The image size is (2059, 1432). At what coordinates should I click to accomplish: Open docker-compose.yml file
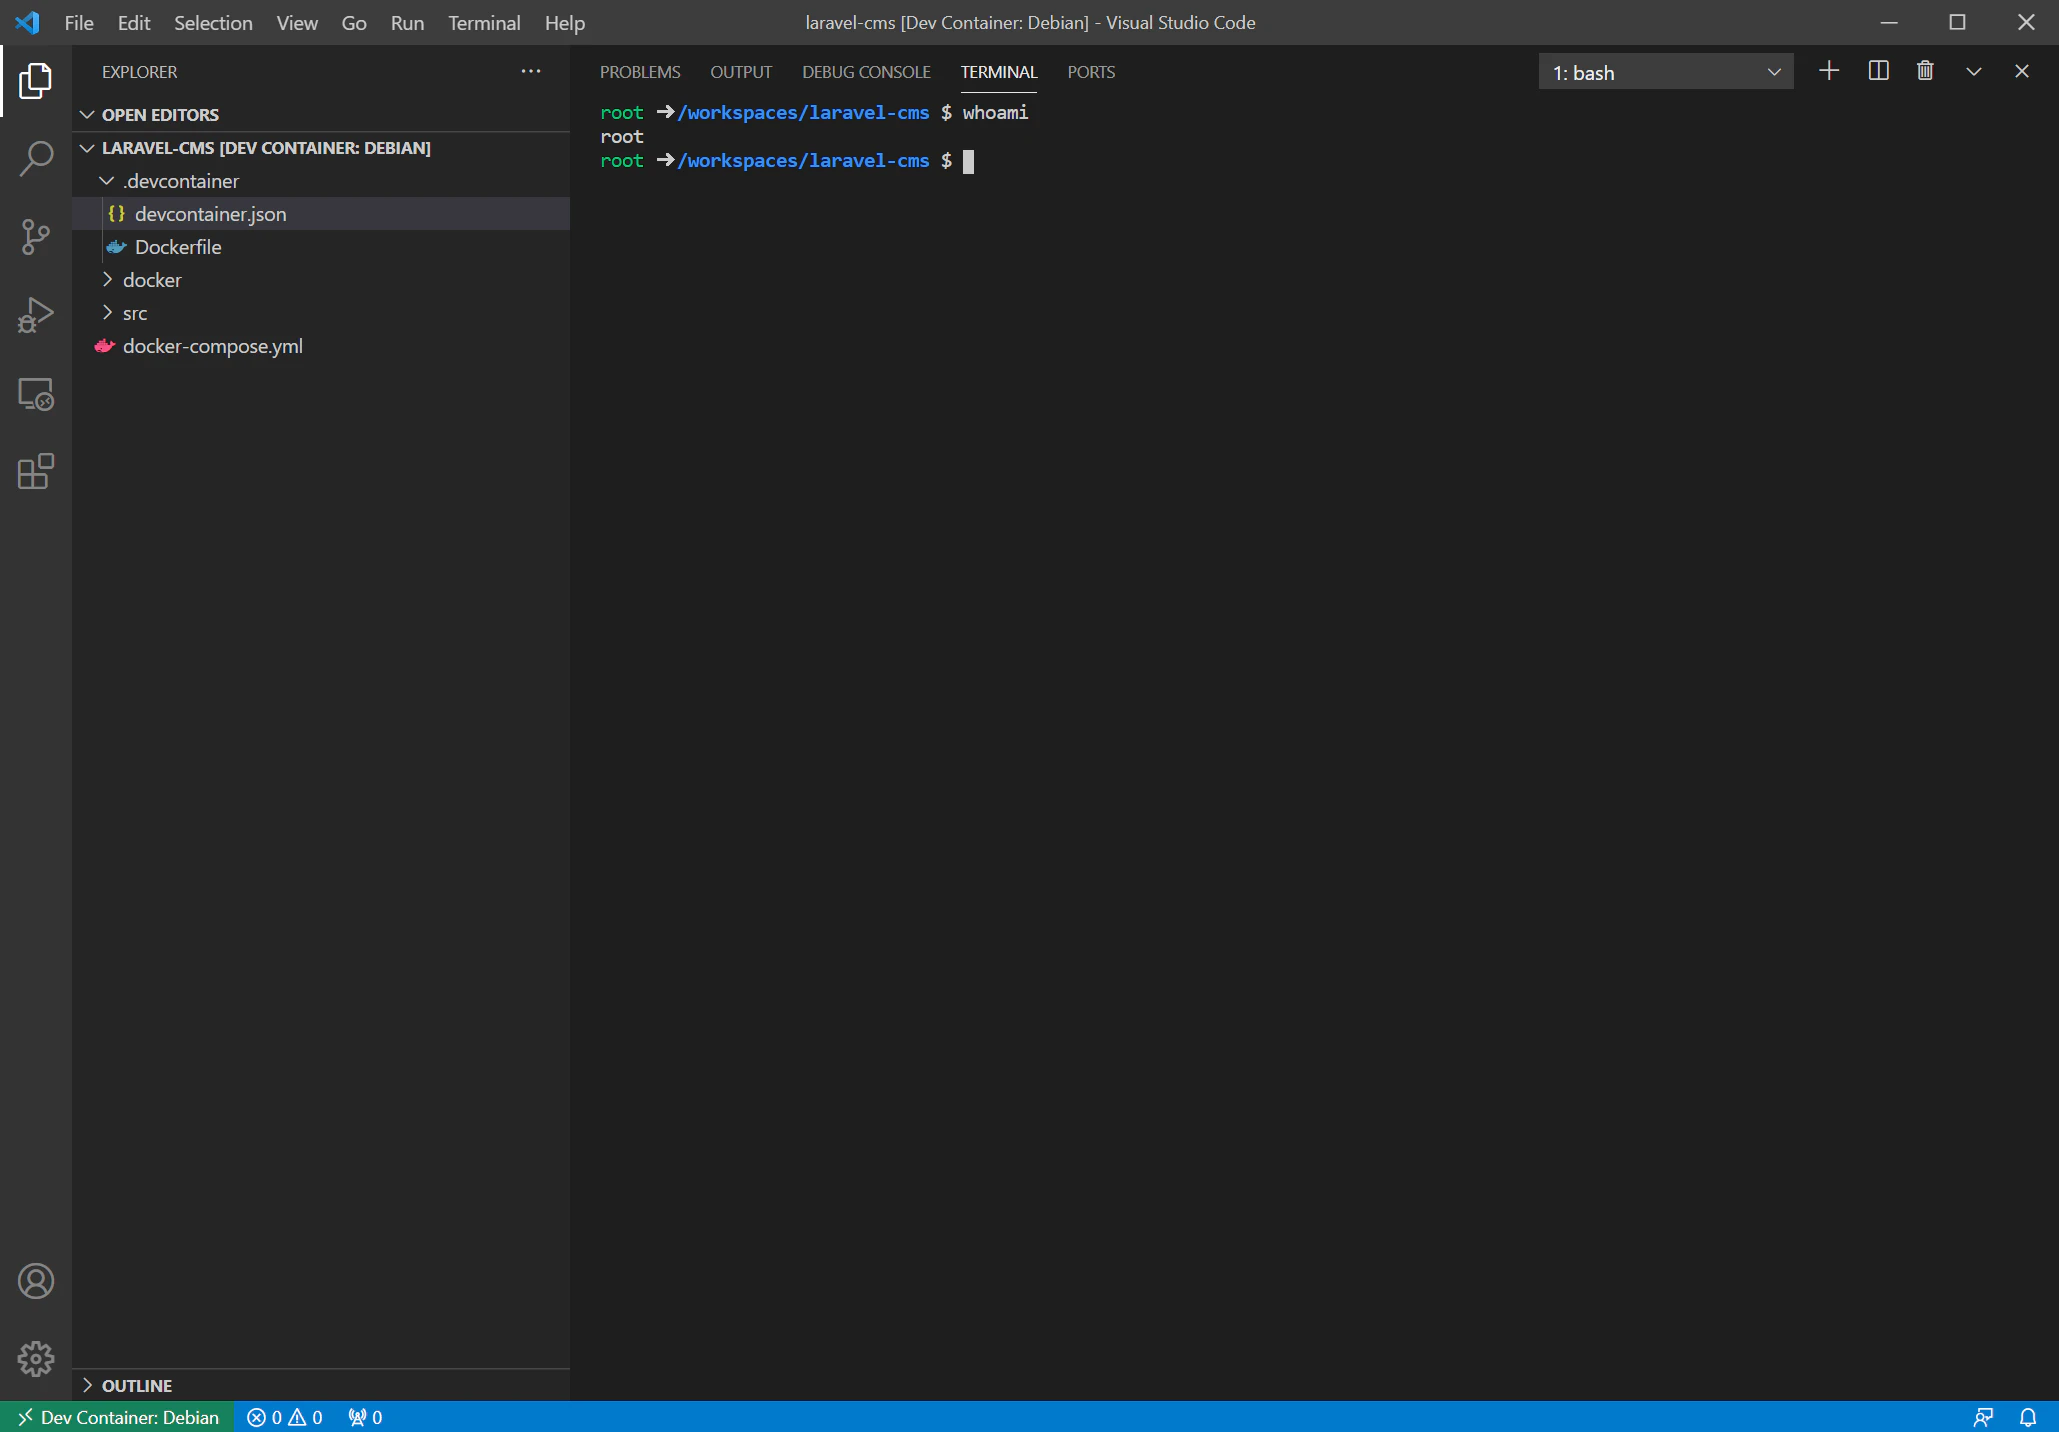click(x=321, y=346)
